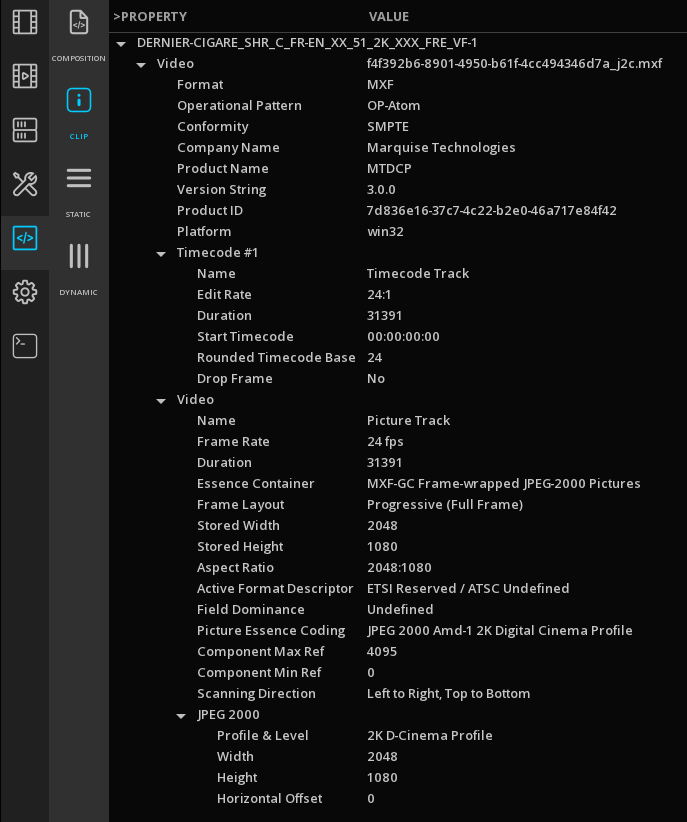Image resolution: width=687 pixels, height=822 pixels.
Task: Select the Conformity row
Action: 398,127
